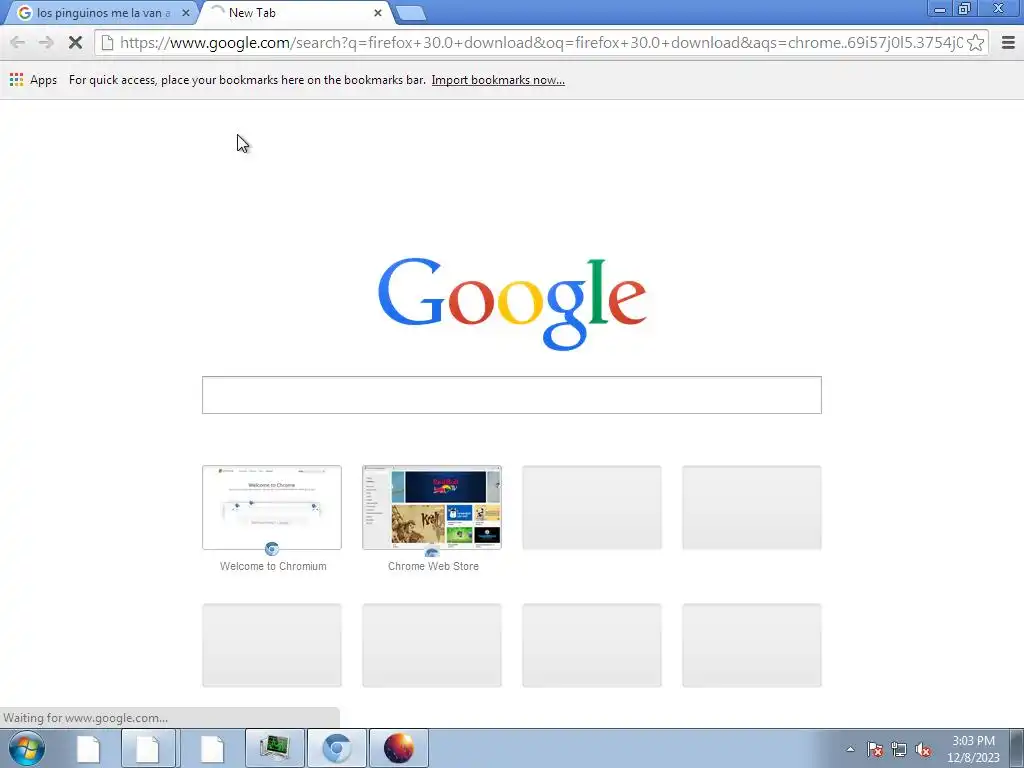1024x768 pixels.
Task: Open the Apps shortcut in bookmarks bar
Action: (x=33, y=80)
